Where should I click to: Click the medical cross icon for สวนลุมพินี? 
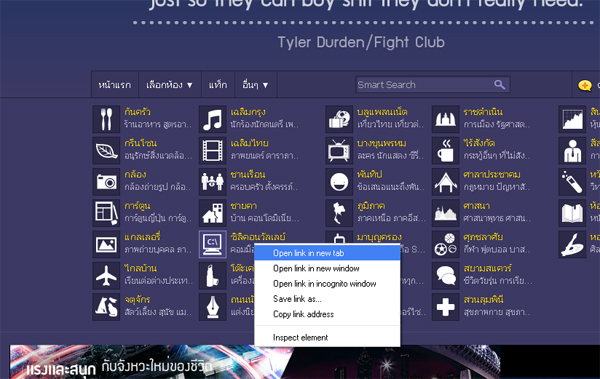coord(445,307)
